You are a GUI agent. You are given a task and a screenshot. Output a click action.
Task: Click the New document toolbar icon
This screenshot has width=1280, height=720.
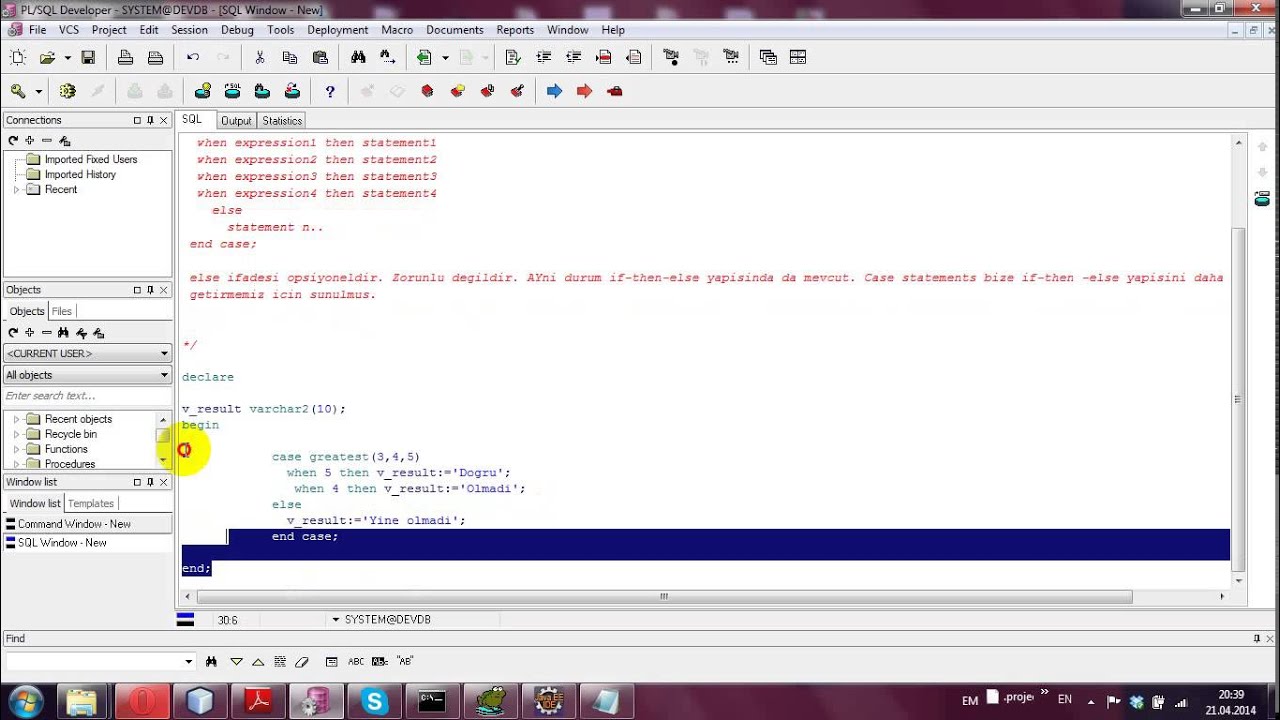tap(16, 58)
